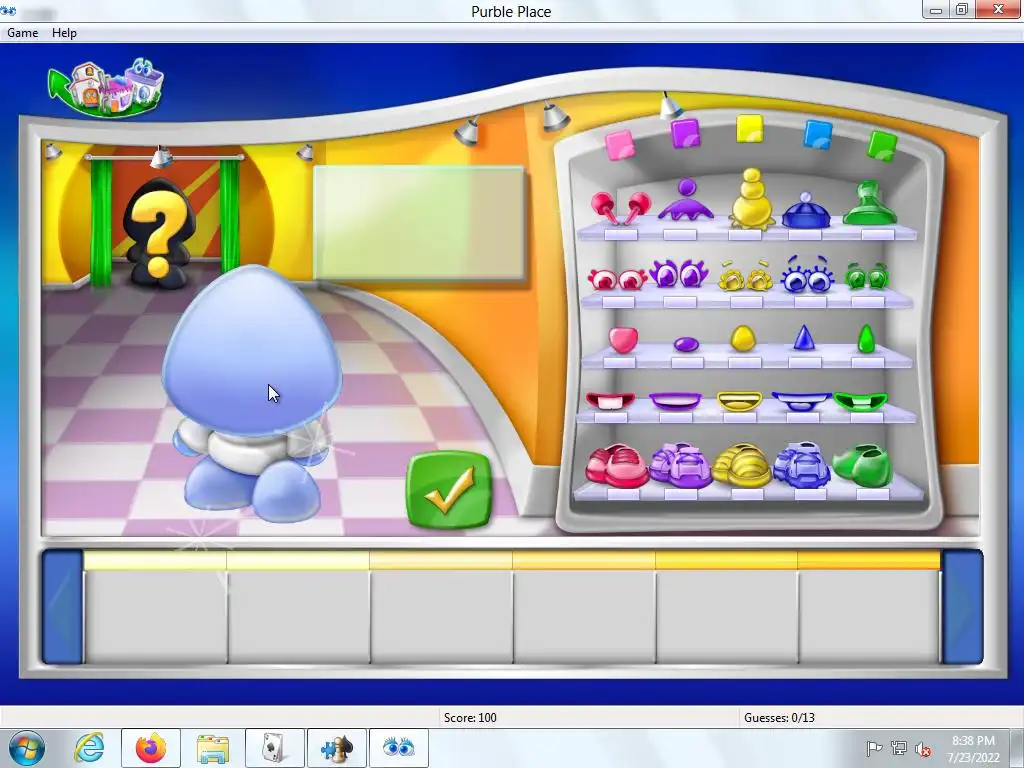Choose the blue mouth
This screenshot has width=1024, height=768.
(x=801, y=401)
